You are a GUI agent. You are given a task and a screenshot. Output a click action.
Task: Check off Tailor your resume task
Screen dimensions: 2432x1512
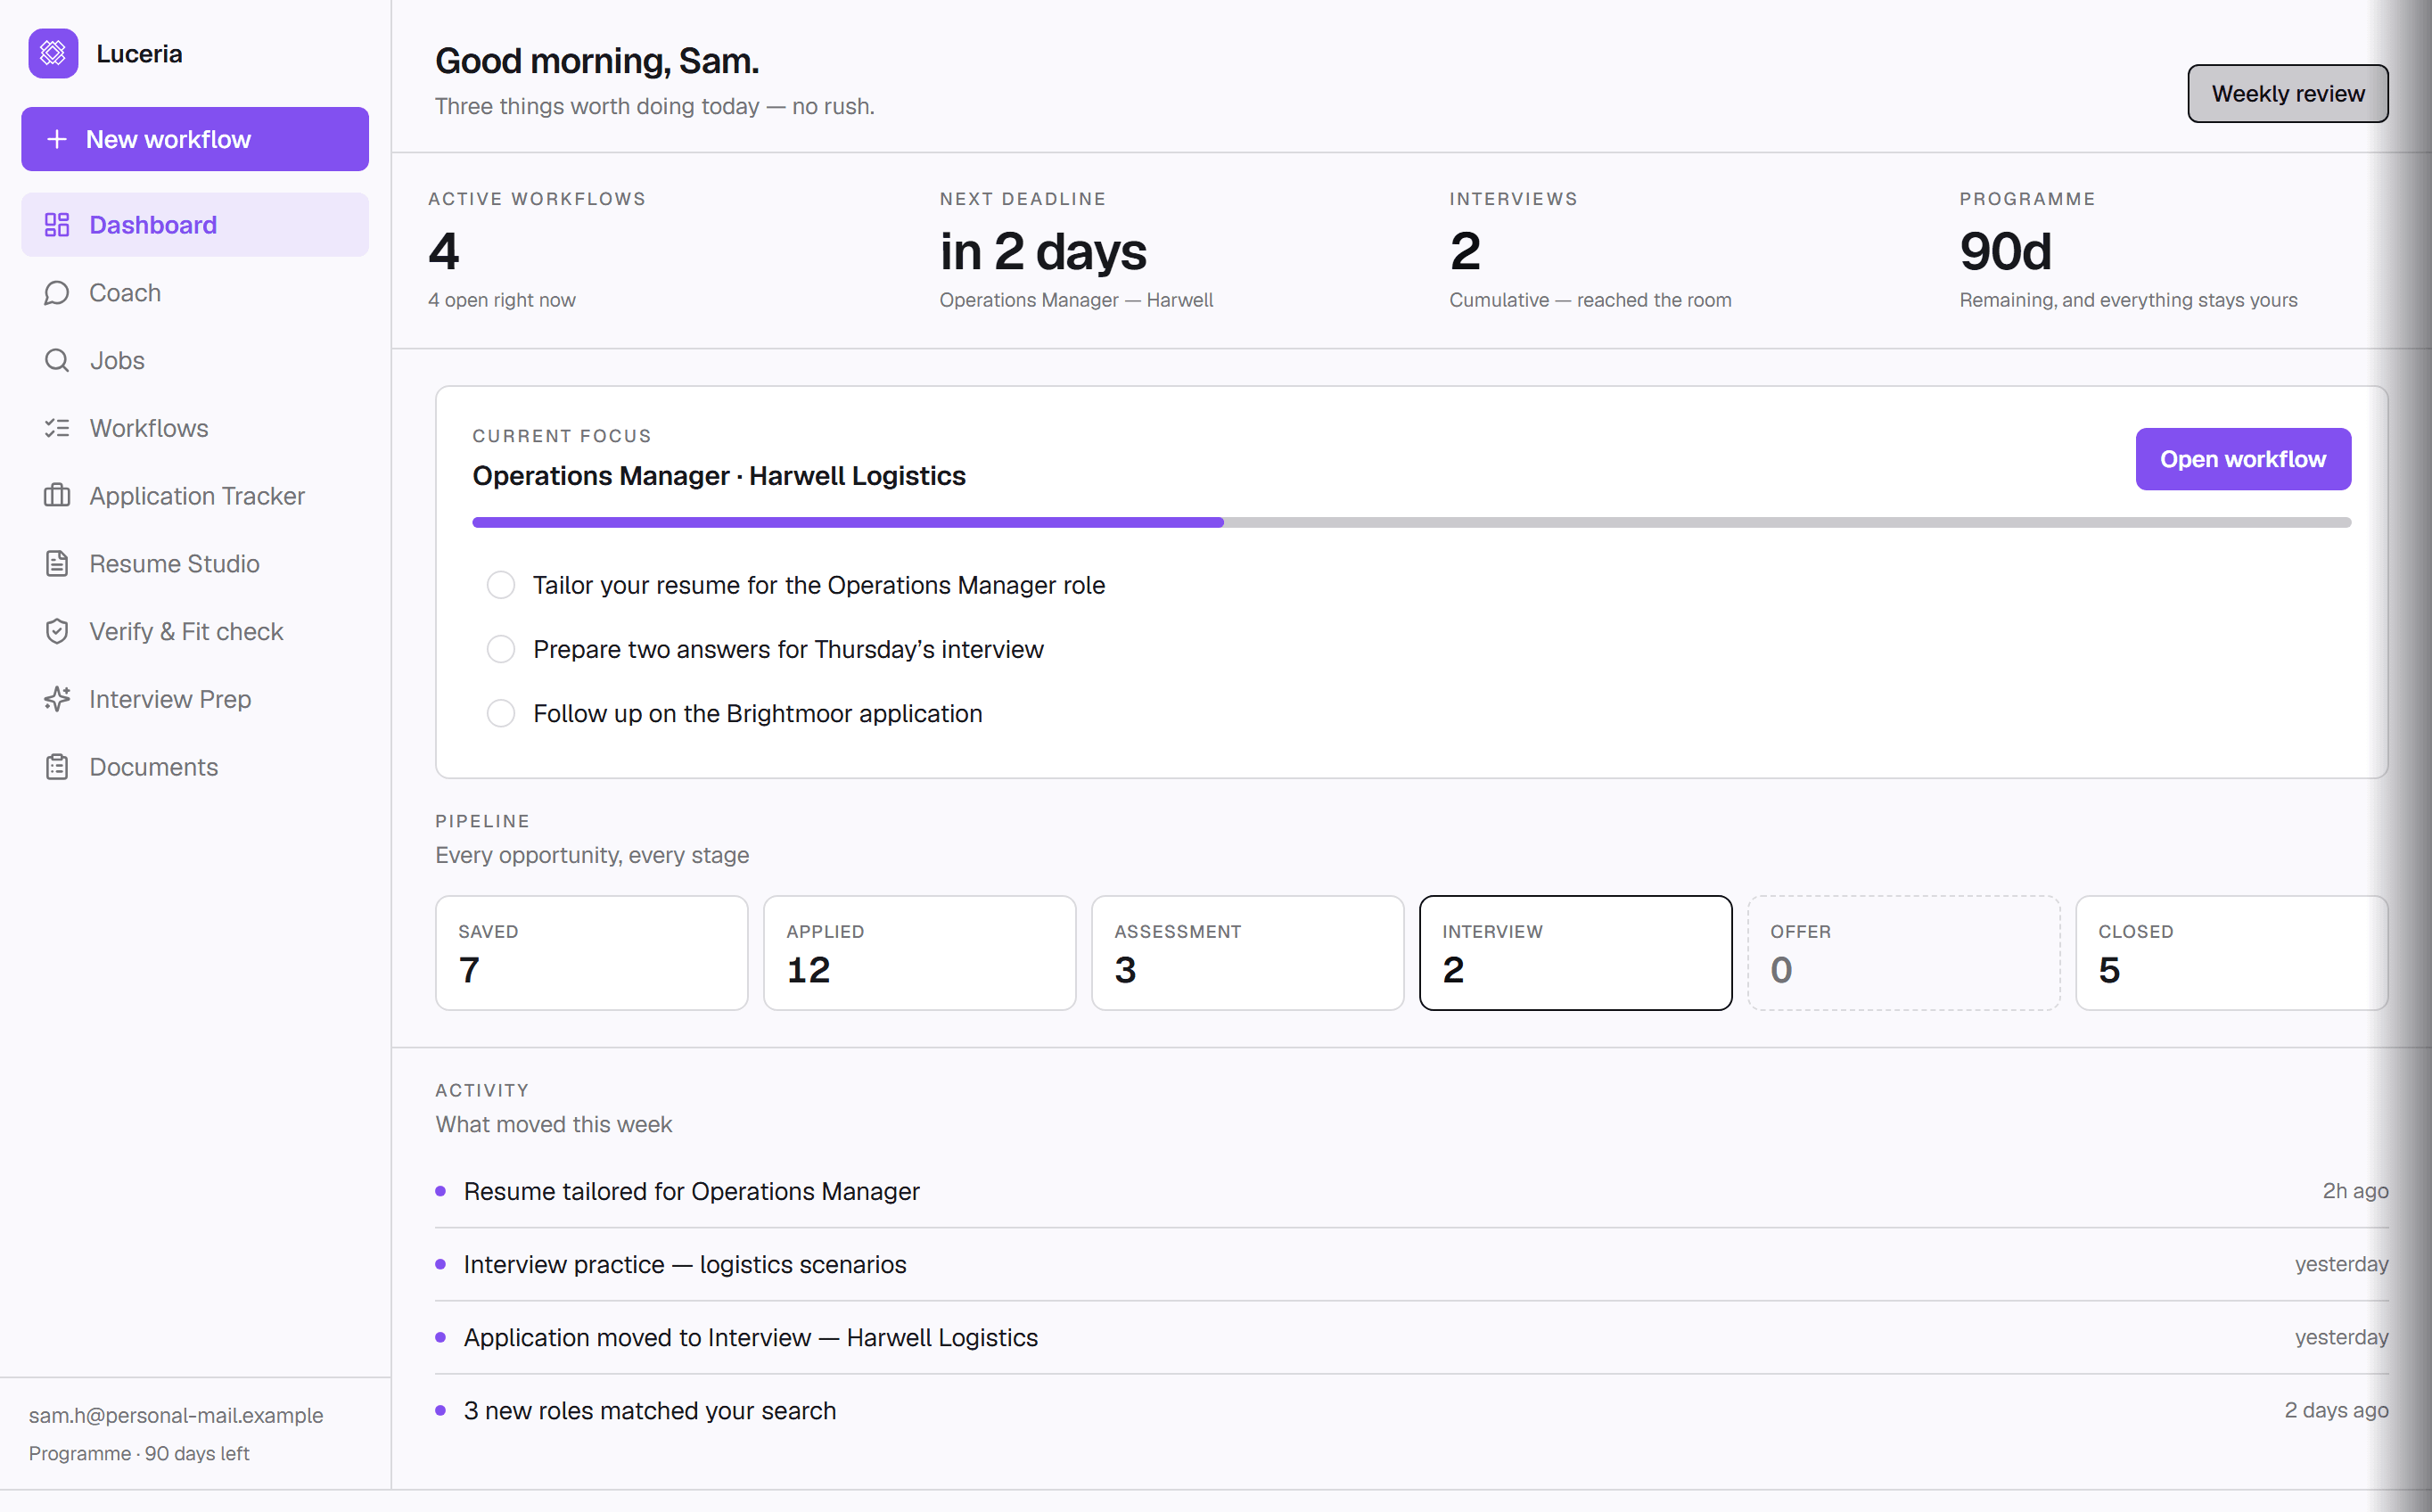501,585
